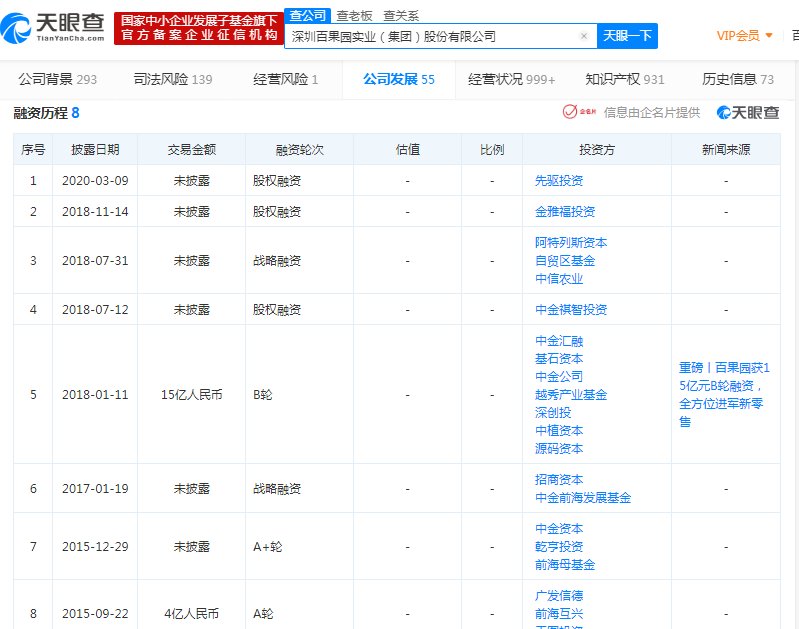
Task: Click the date cell 2015-12-29
Action: [95, 547]
